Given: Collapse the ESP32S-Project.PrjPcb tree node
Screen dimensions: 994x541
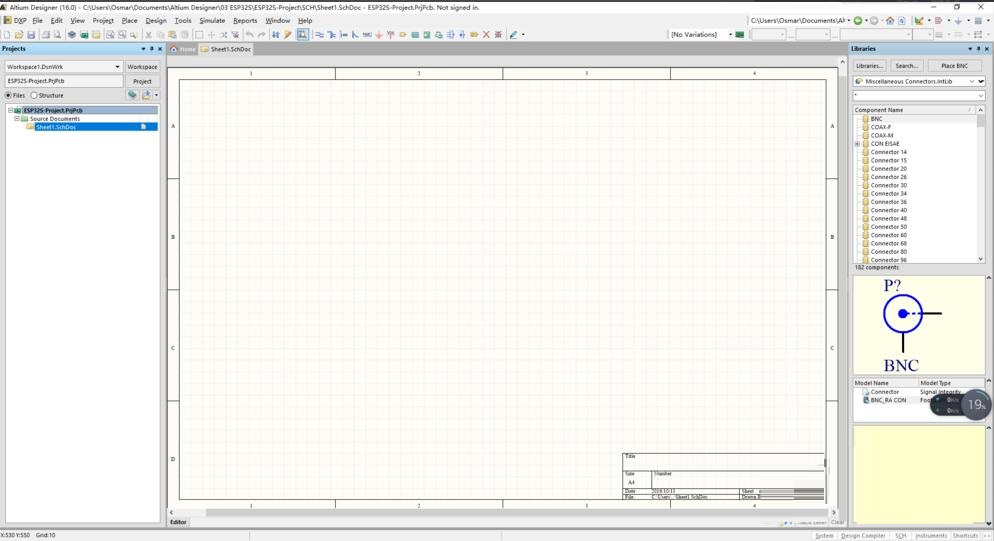Looking at the screenshot, I should [x=10, y=110].
